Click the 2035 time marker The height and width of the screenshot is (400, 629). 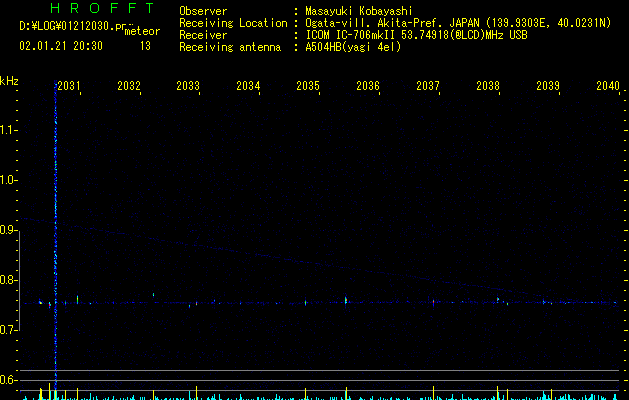[308, 86]
